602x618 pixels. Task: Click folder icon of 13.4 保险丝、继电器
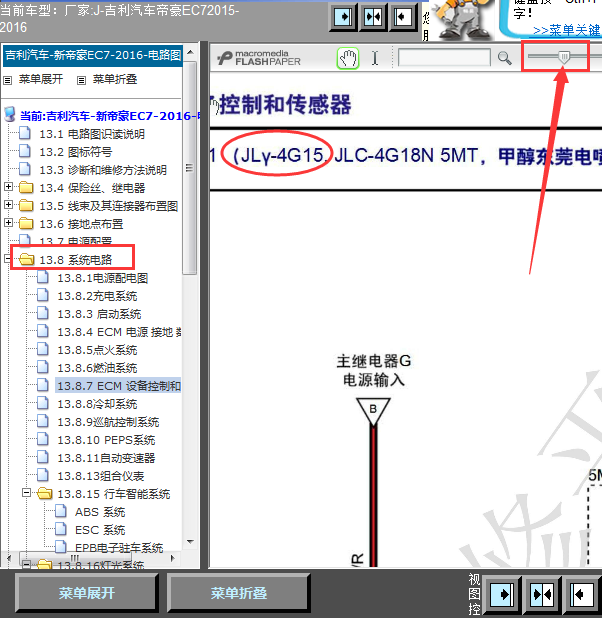click(x=26, y=187)
